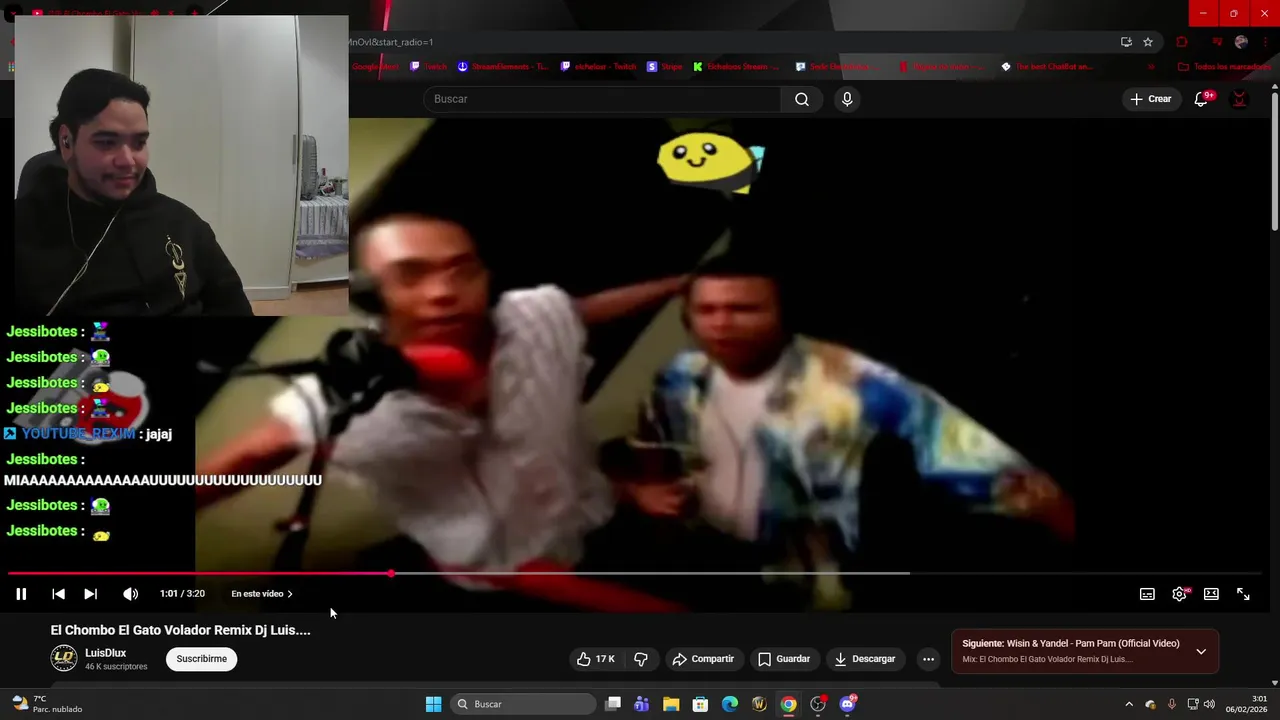Open the Crear create menu
Screen dimensions: 1280x720
[1151, 99]
